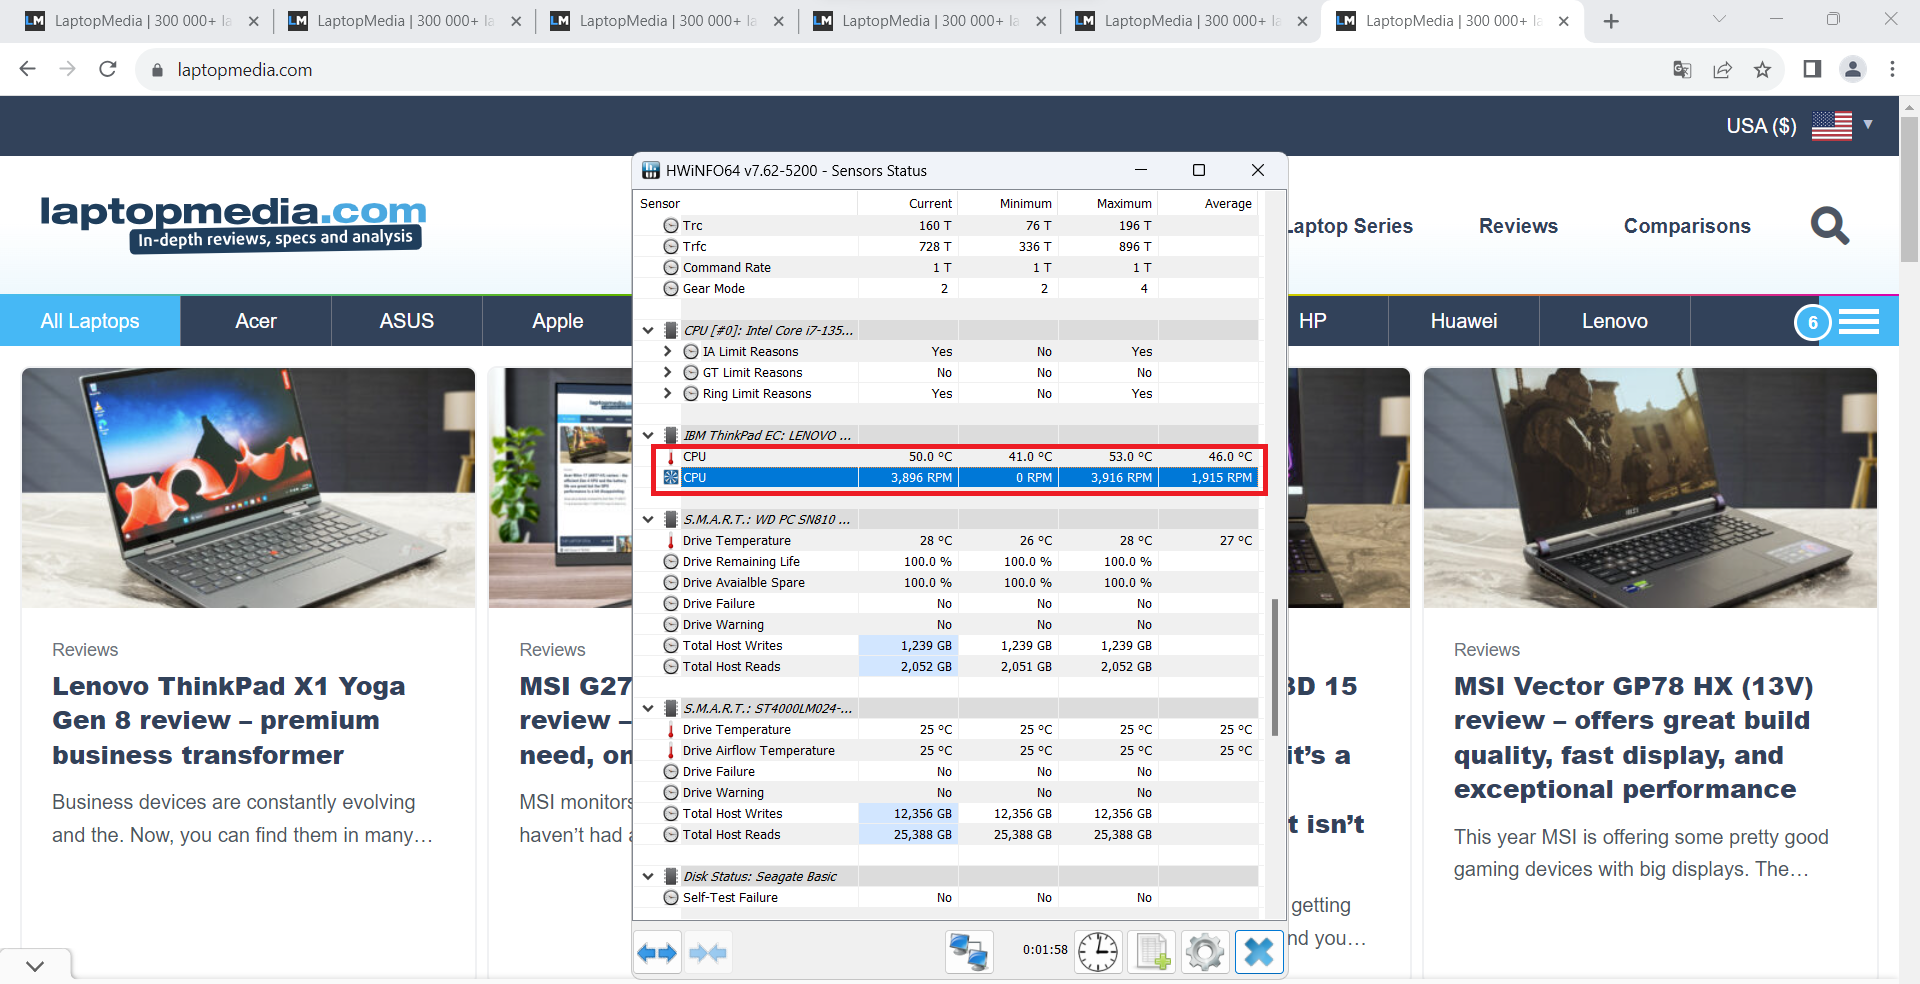Click the blue X close sensors button
This screenshot has height=984, width=1920.
[1259, 952]
